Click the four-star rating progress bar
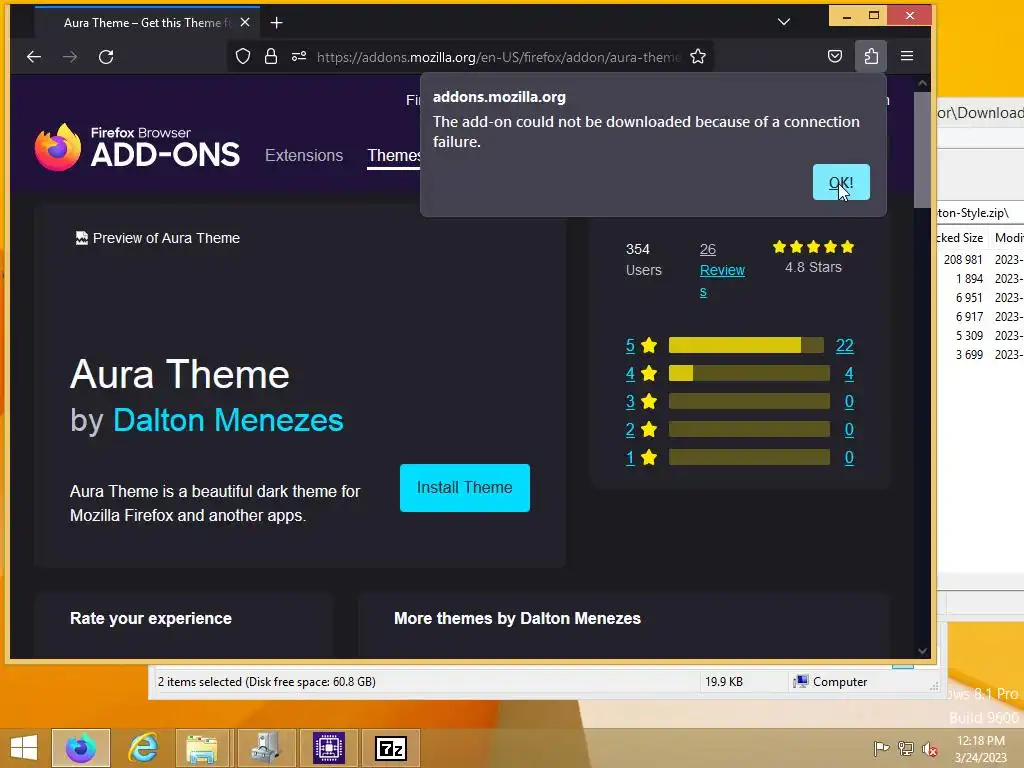 point(749,373)
